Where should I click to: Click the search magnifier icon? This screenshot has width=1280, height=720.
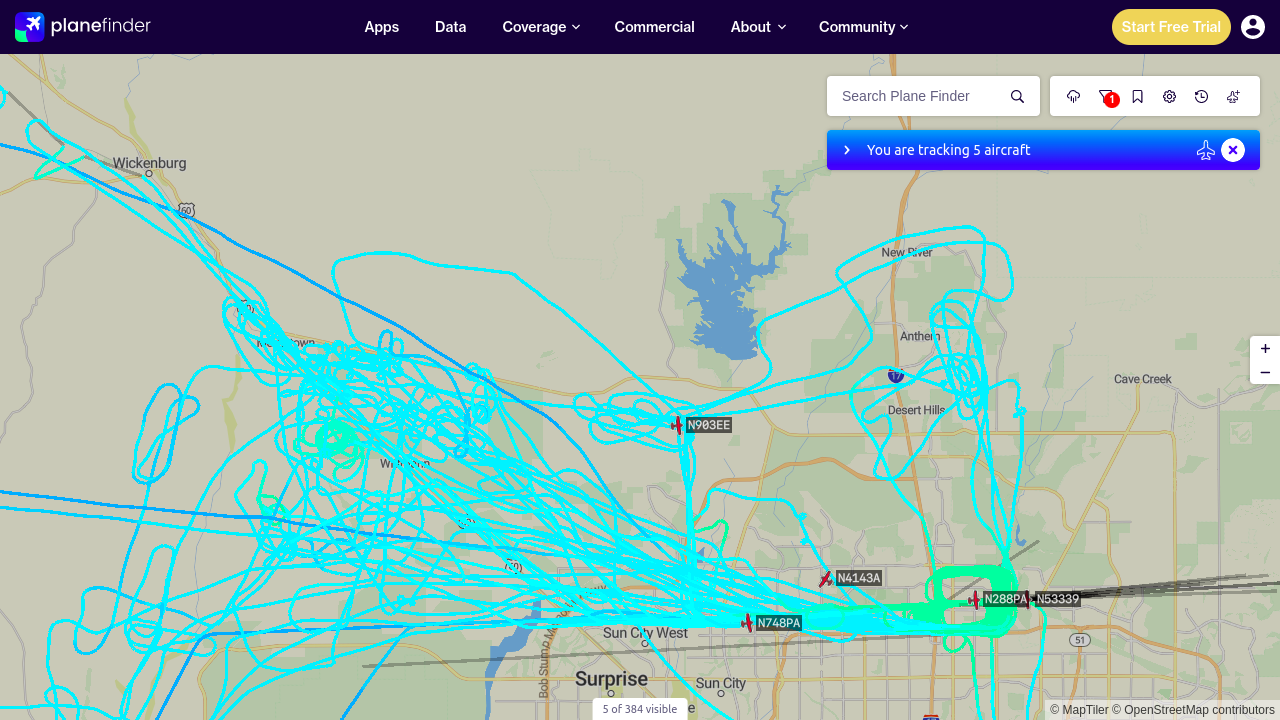tap(1017, 96)
